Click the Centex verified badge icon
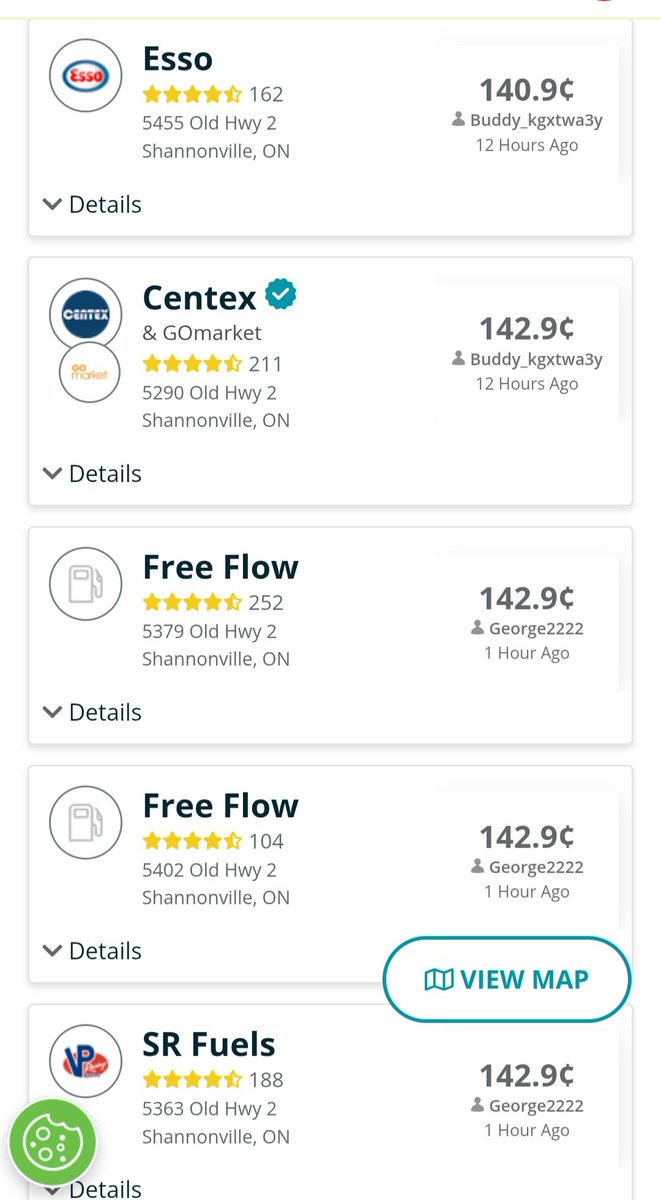This screenshot has height=1200, width=661. click(280, 296)
